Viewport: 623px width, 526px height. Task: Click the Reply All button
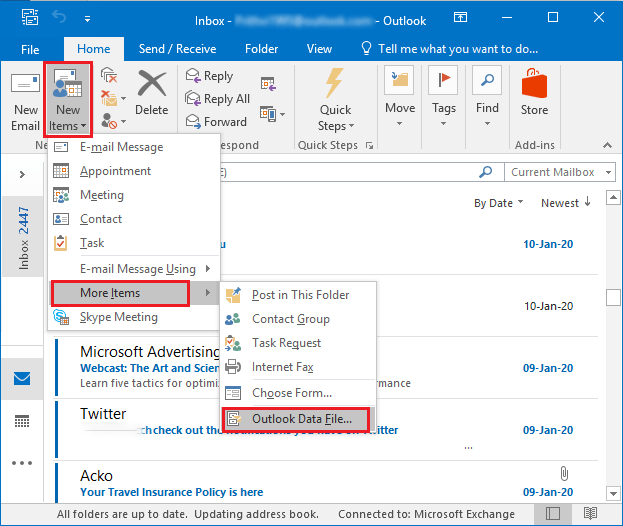[x=217, y=99]
